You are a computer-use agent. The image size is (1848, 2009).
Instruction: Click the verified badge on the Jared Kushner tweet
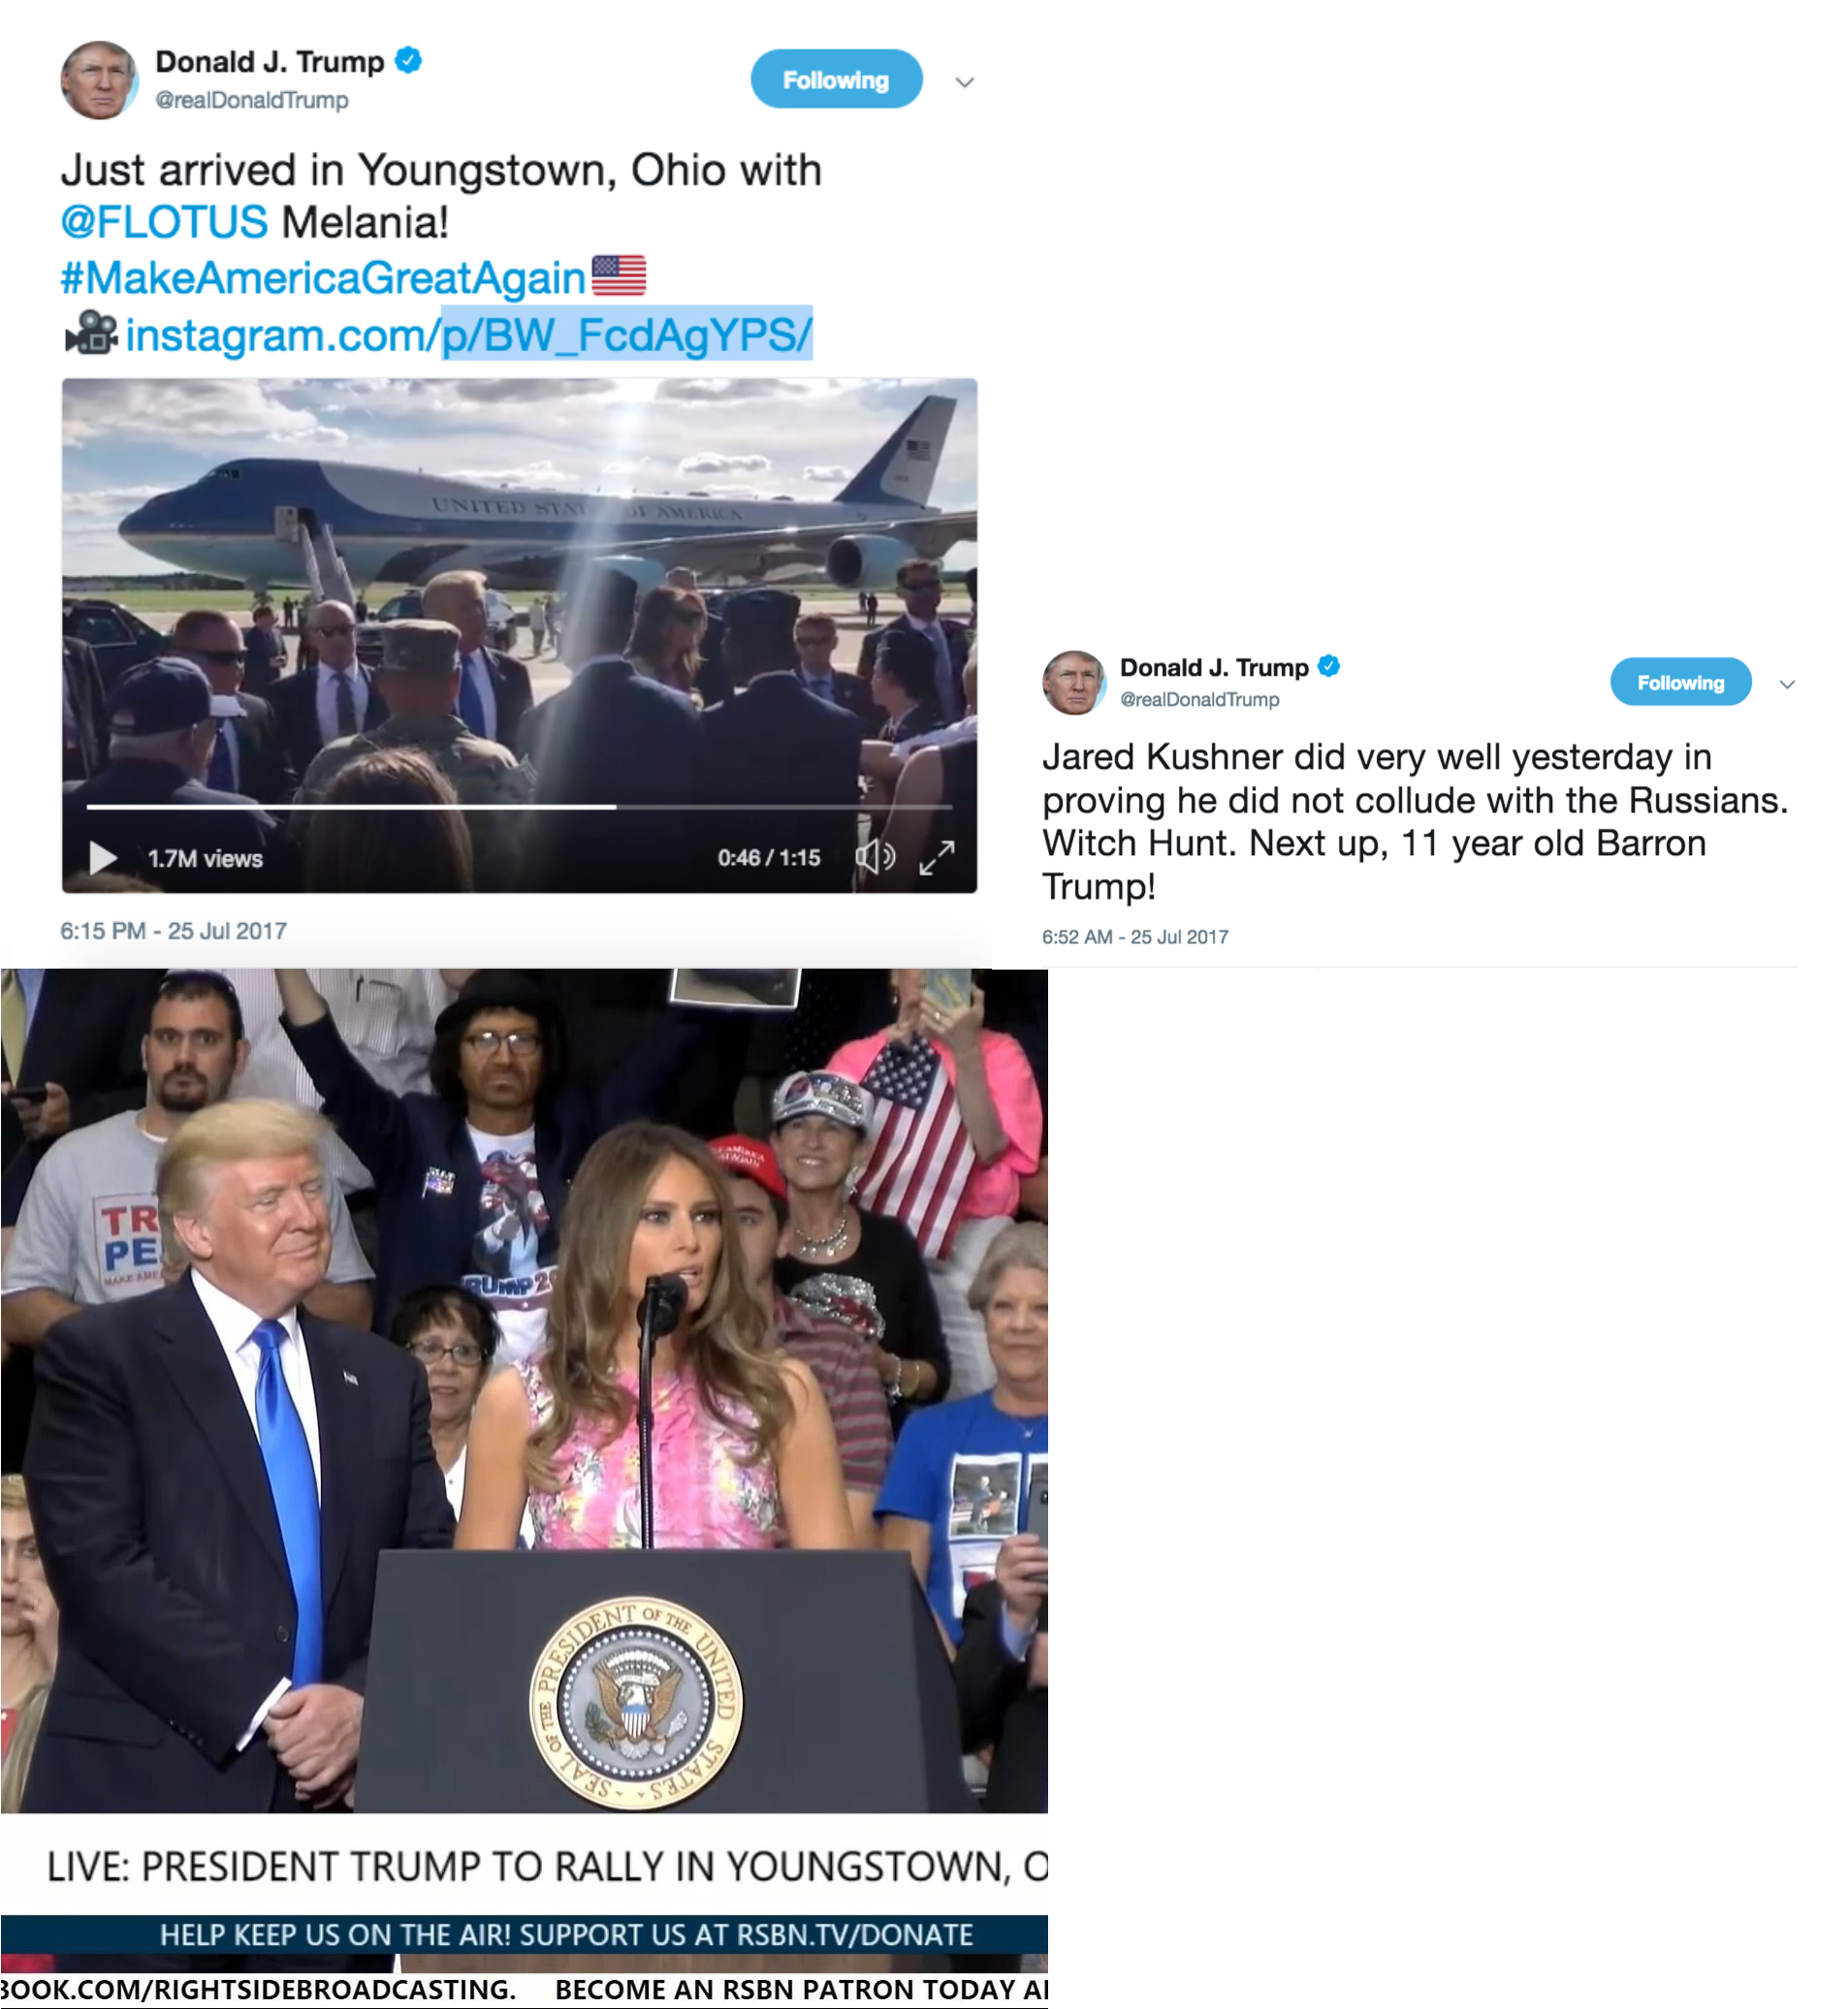pyautogui.click(x=1329, y=666)
